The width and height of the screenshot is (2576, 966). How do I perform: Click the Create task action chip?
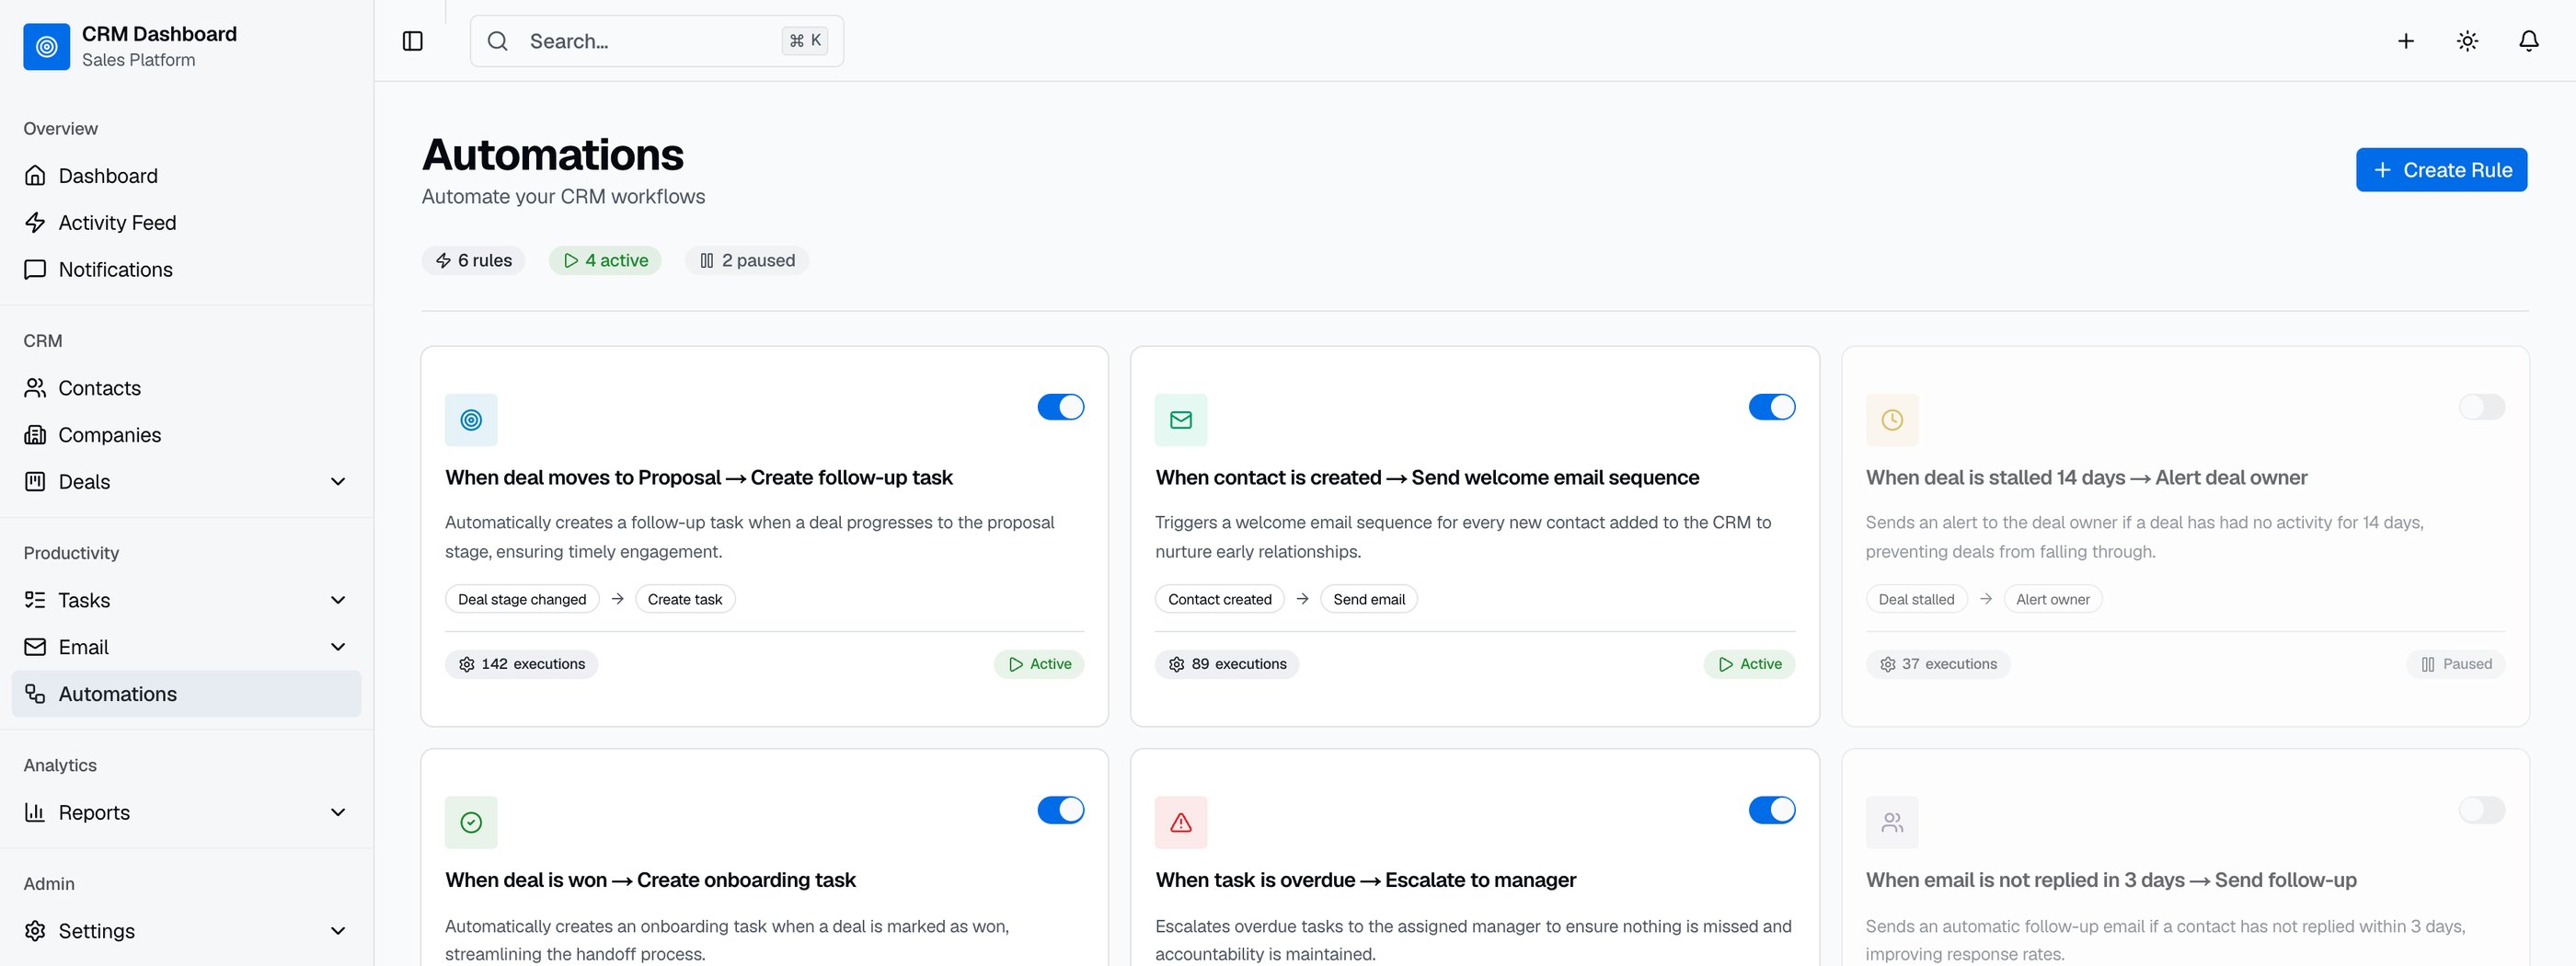pyautogui.click(x=685, y=599)
